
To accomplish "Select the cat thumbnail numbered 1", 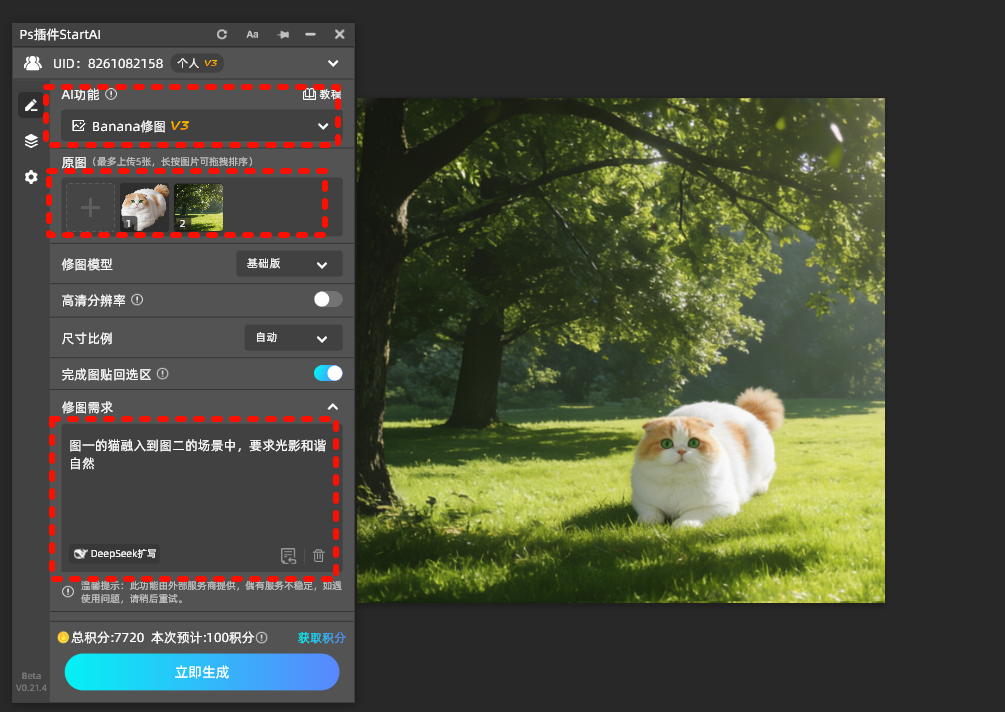I will pyautogui.click(x=145, y=207).
